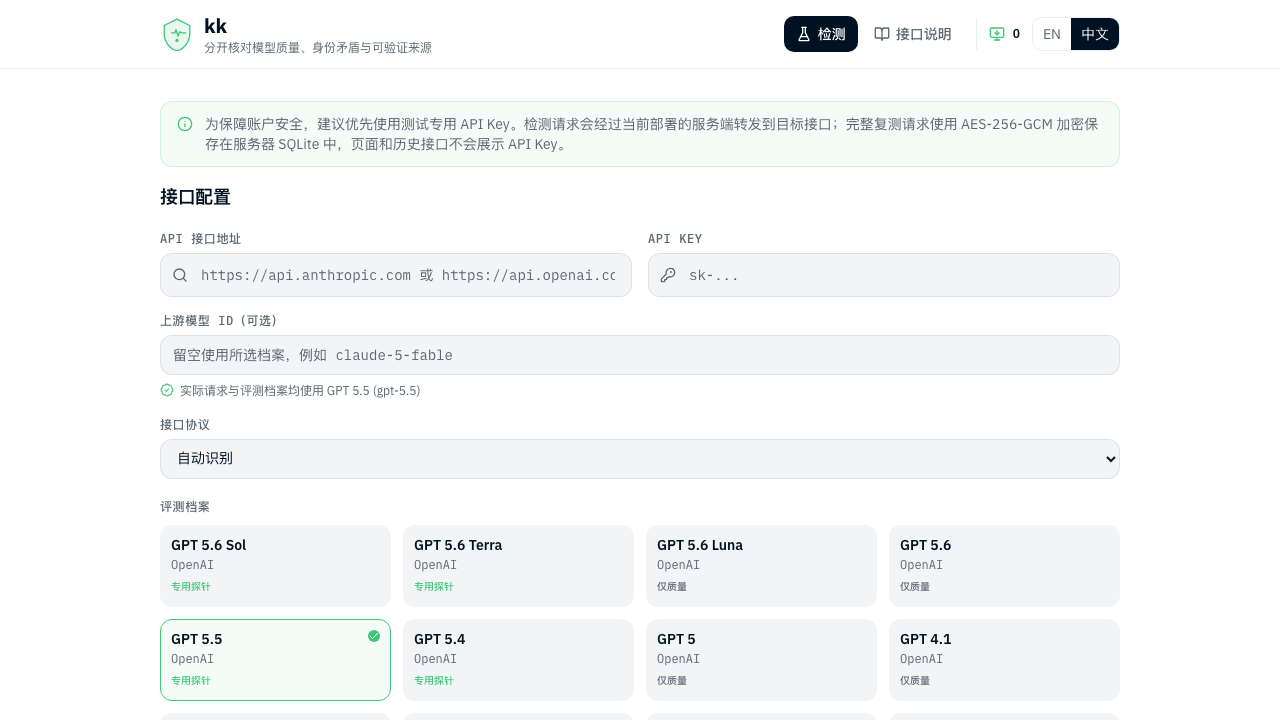
Task: Switch language to 中文
Action: point(1095,34)
